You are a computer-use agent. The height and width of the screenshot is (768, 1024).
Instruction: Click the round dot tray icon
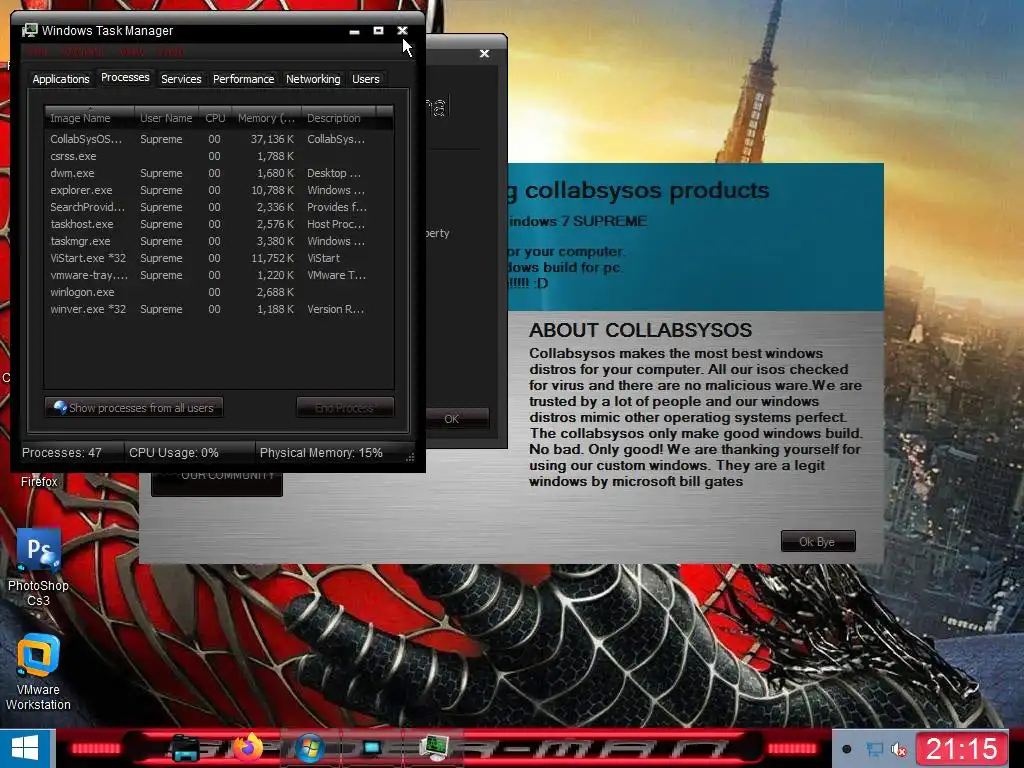(846, 749)
